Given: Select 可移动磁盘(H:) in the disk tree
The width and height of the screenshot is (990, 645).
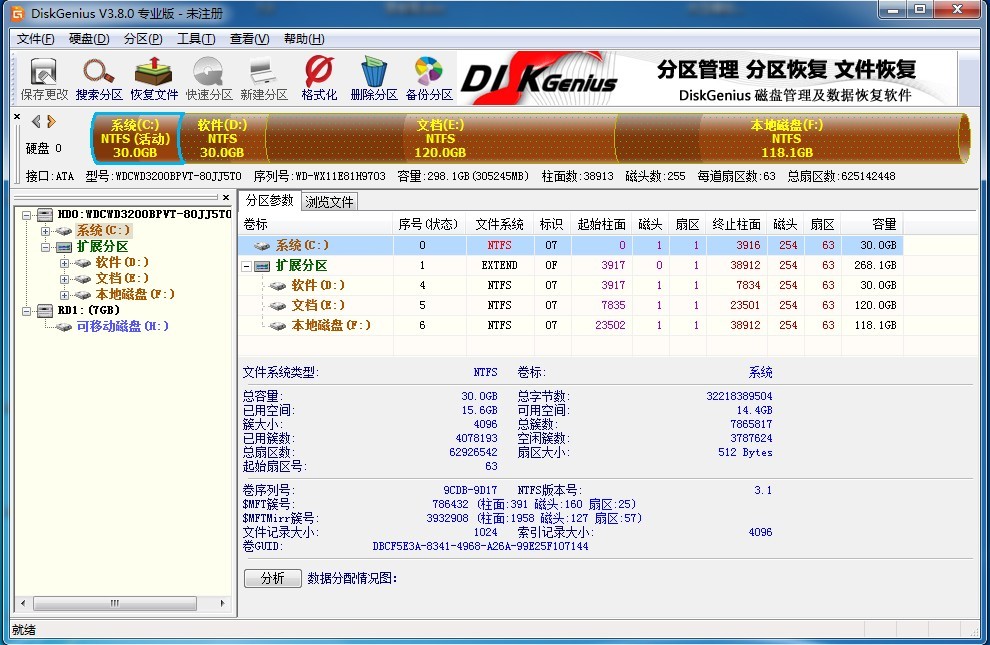Looking at the screenshot, I should (x=122, y=326).
